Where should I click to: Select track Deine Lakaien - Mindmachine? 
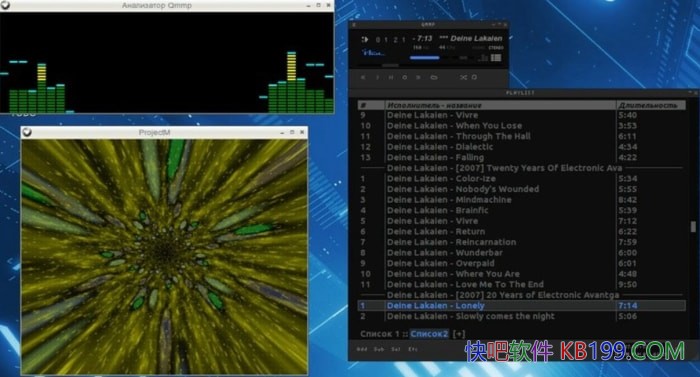point(521,200)
